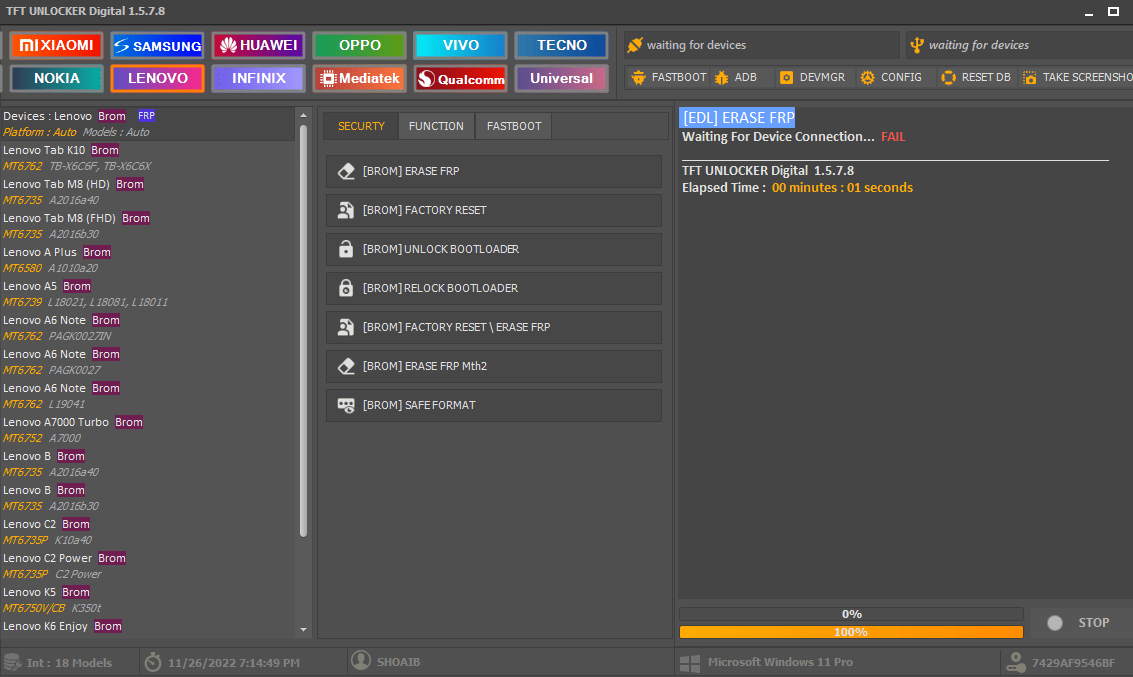
Task: Start [BROM] UNLOCK BOOTLOADER
Action: click(x=493, y=249)
